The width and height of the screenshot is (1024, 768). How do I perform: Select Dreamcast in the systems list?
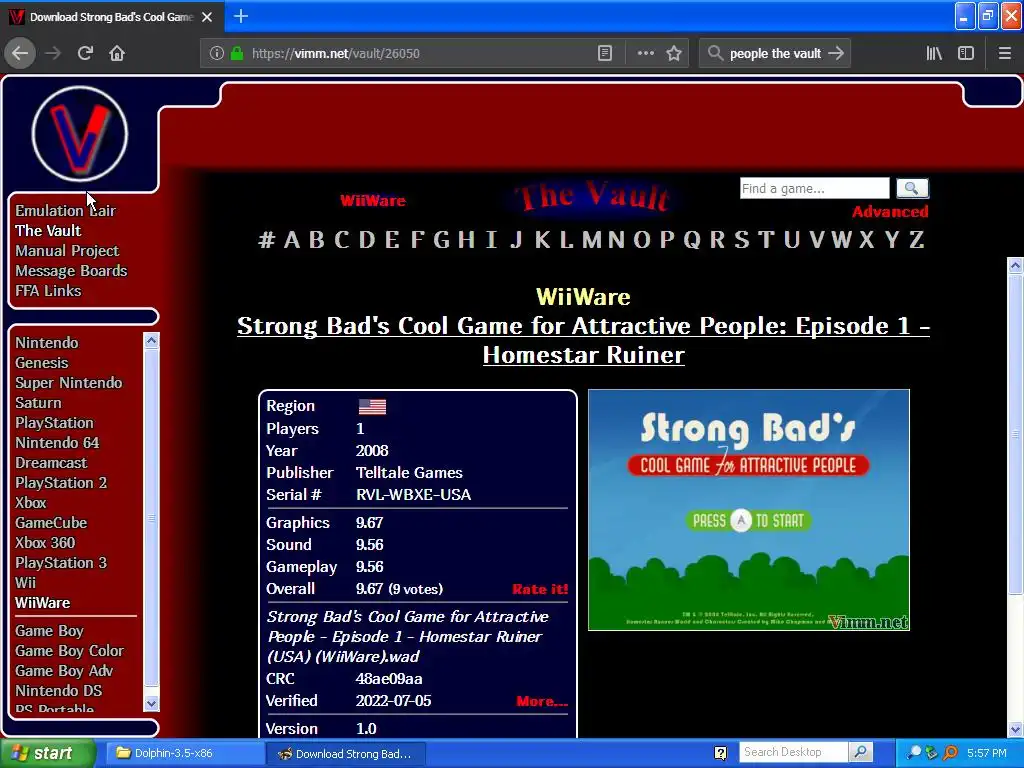[x=50, y=463]
